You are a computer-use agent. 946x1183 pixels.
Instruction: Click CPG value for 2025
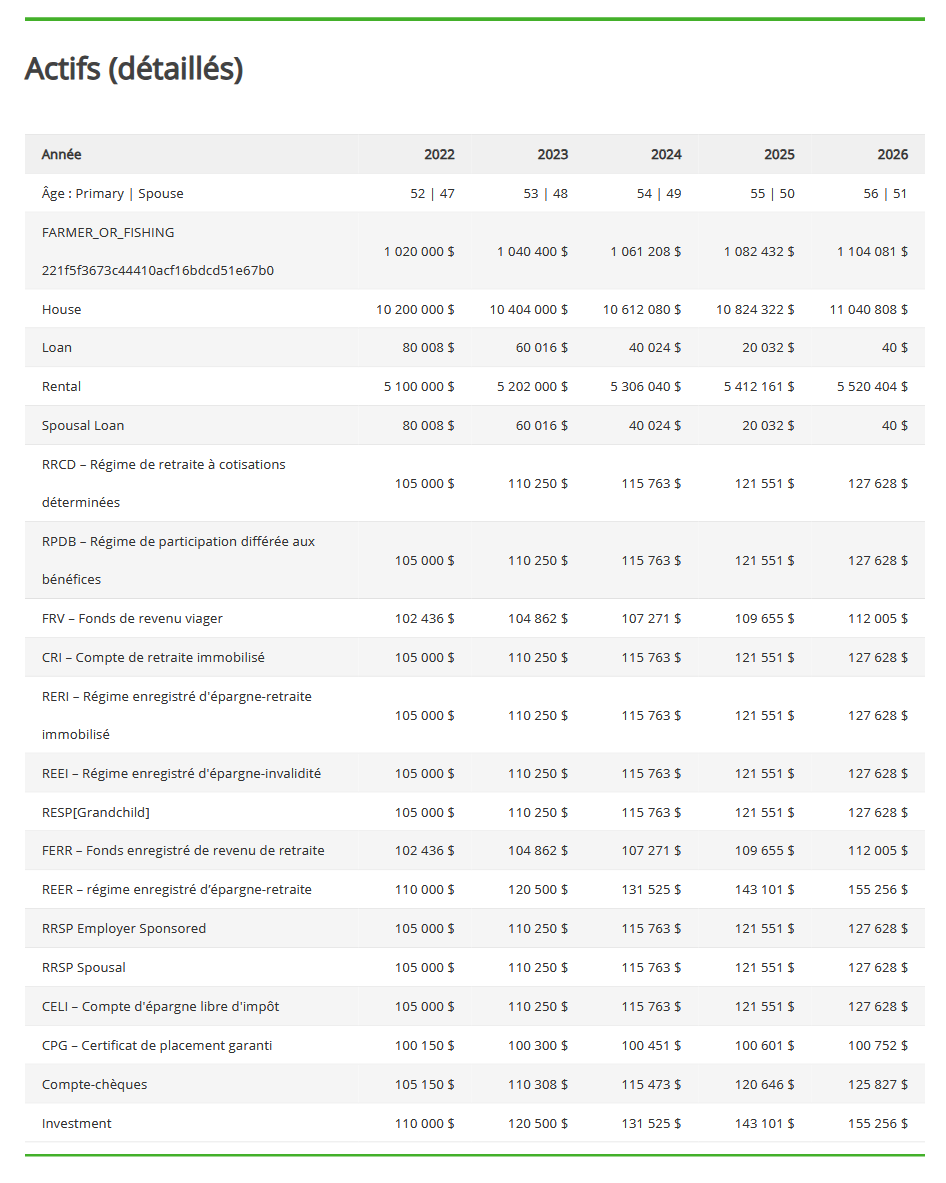pos(765,1045)
